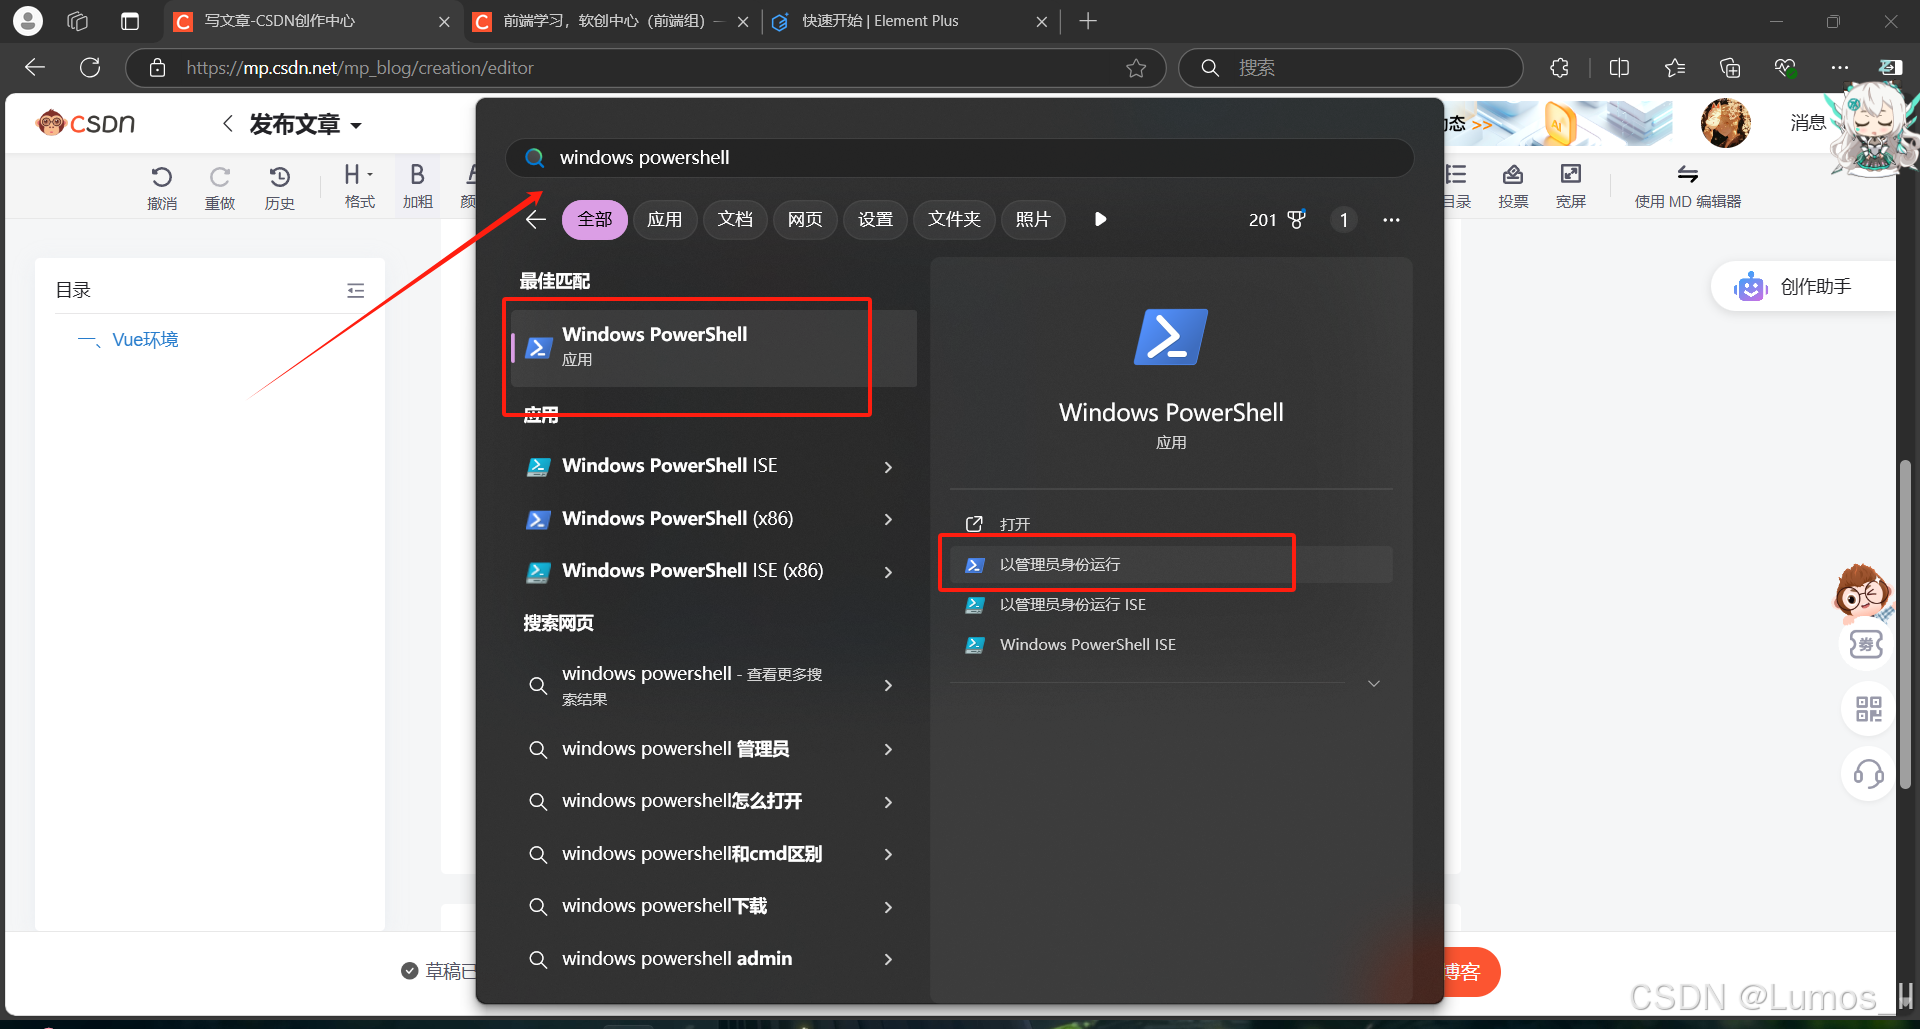
Task: Go back in Windows search panel
Action: tap(536, 219)
